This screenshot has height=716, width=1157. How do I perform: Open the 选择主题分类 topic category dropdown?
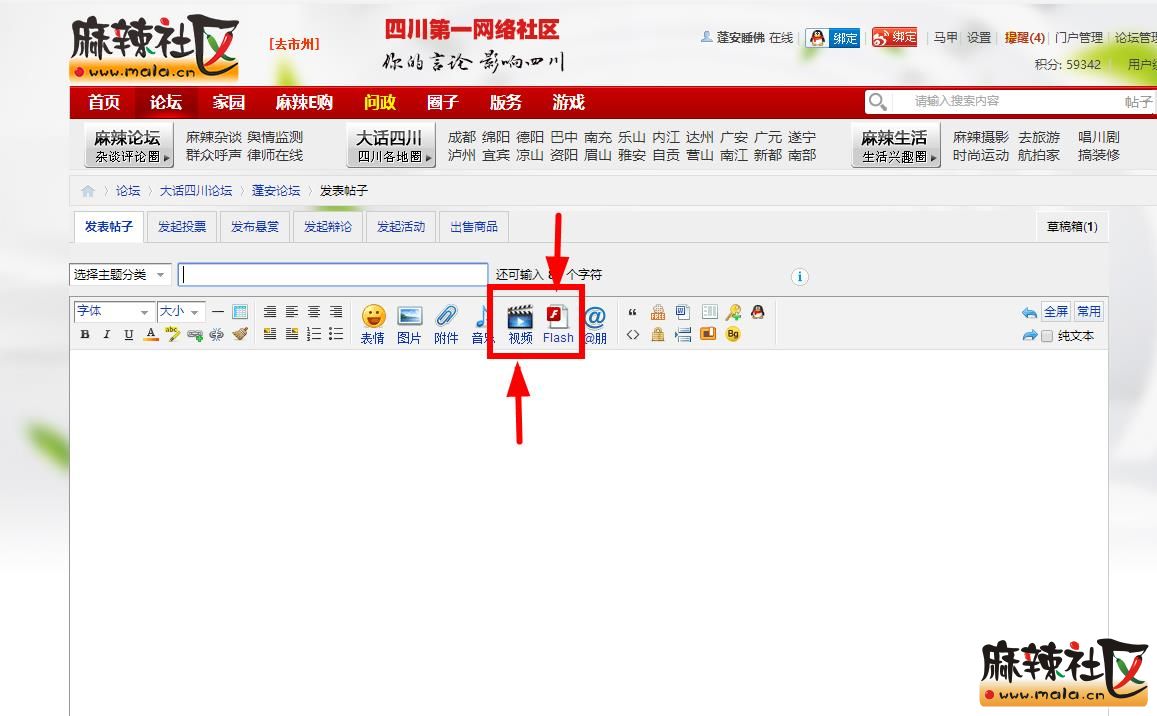[x=120, y=275]
